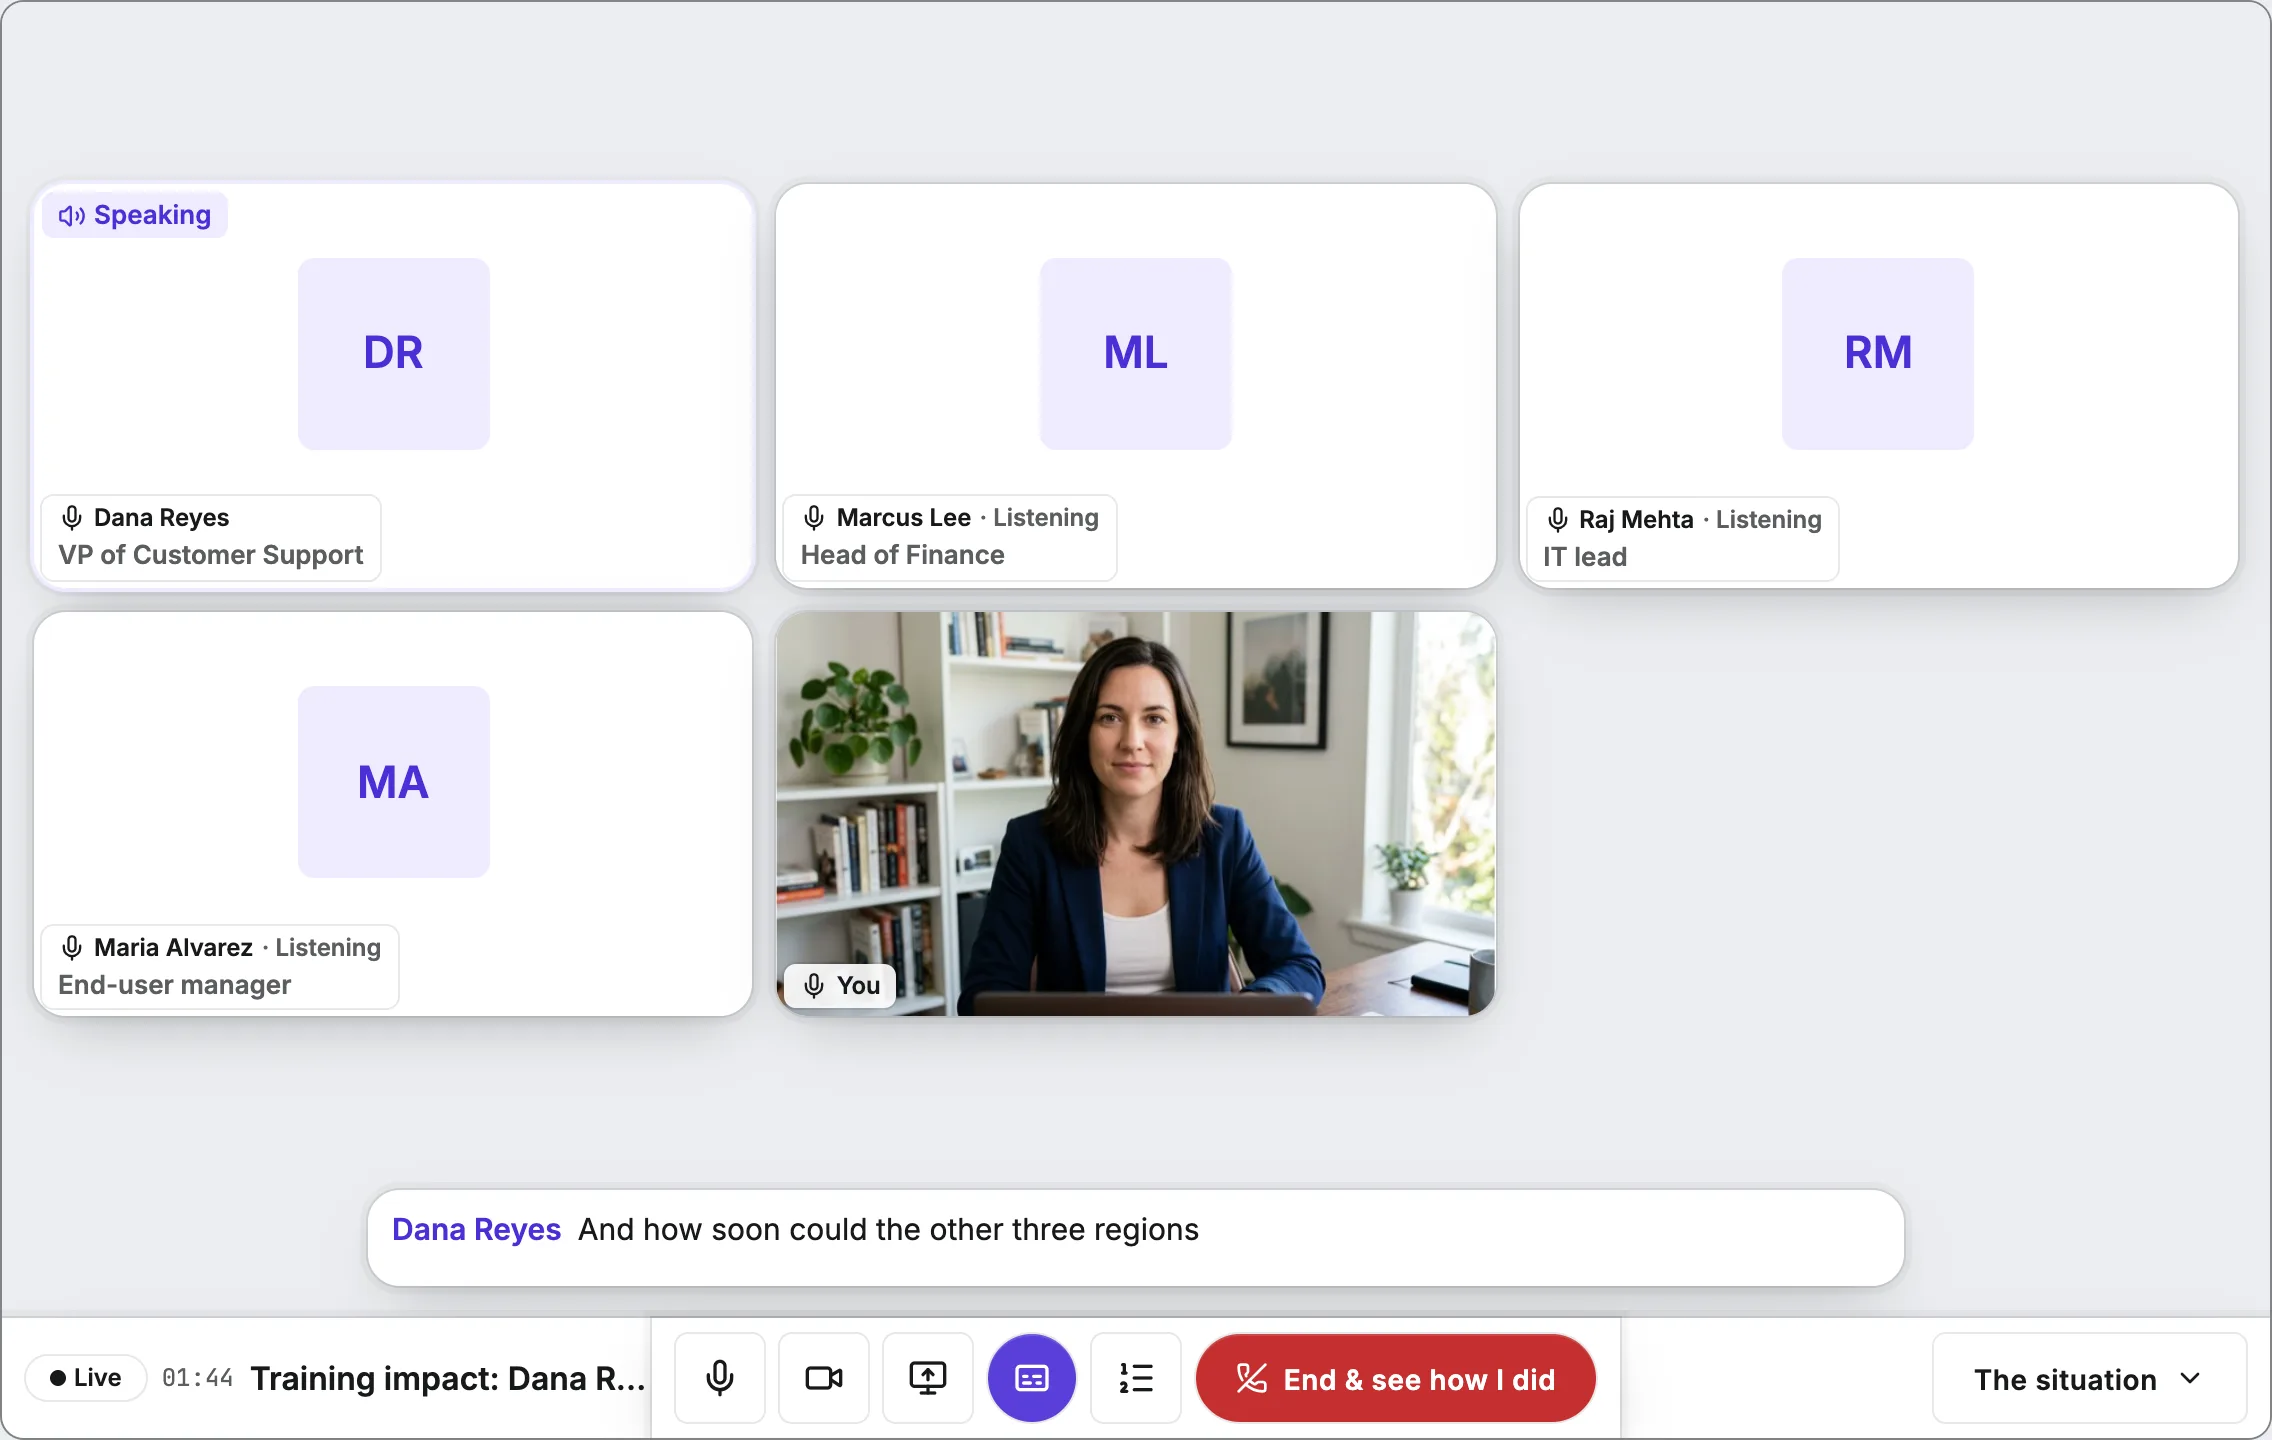The width and height of the screenshot is (2272, 1440).
Task: Click 'End-user manager' role text
Action: coord(175,985)
